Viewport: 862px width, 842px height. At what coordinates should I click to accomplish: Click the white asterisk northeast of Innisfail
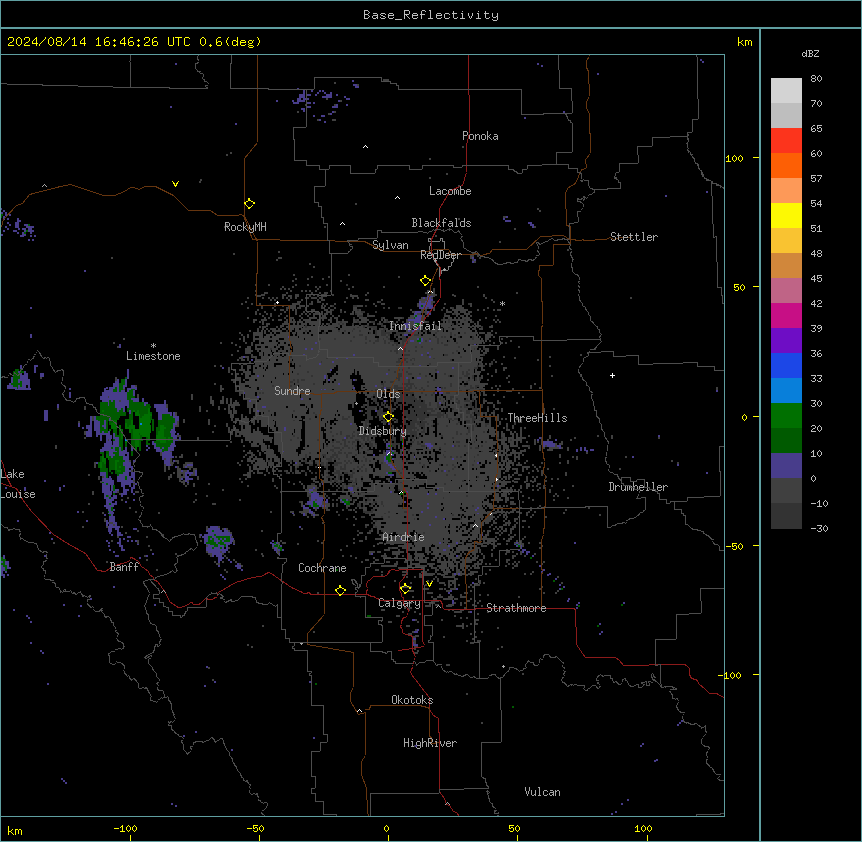(502, 303)
